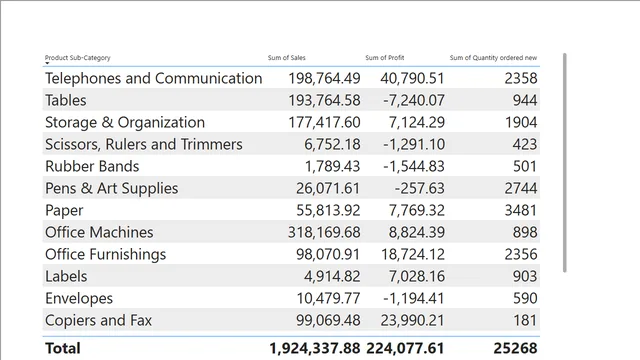Image resolution: width=640 pixels, height=360 pixels.
Task: Click sales value 99,069.48
Action: pos(328,320)
